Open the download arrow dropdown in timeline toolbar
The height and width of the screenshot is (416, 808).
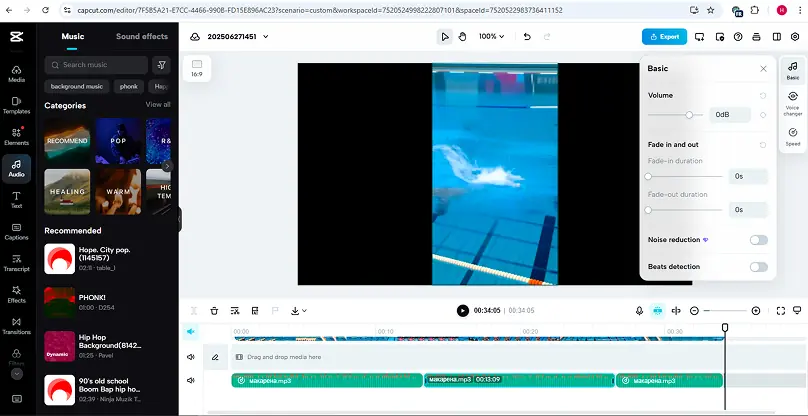point(299,310)
